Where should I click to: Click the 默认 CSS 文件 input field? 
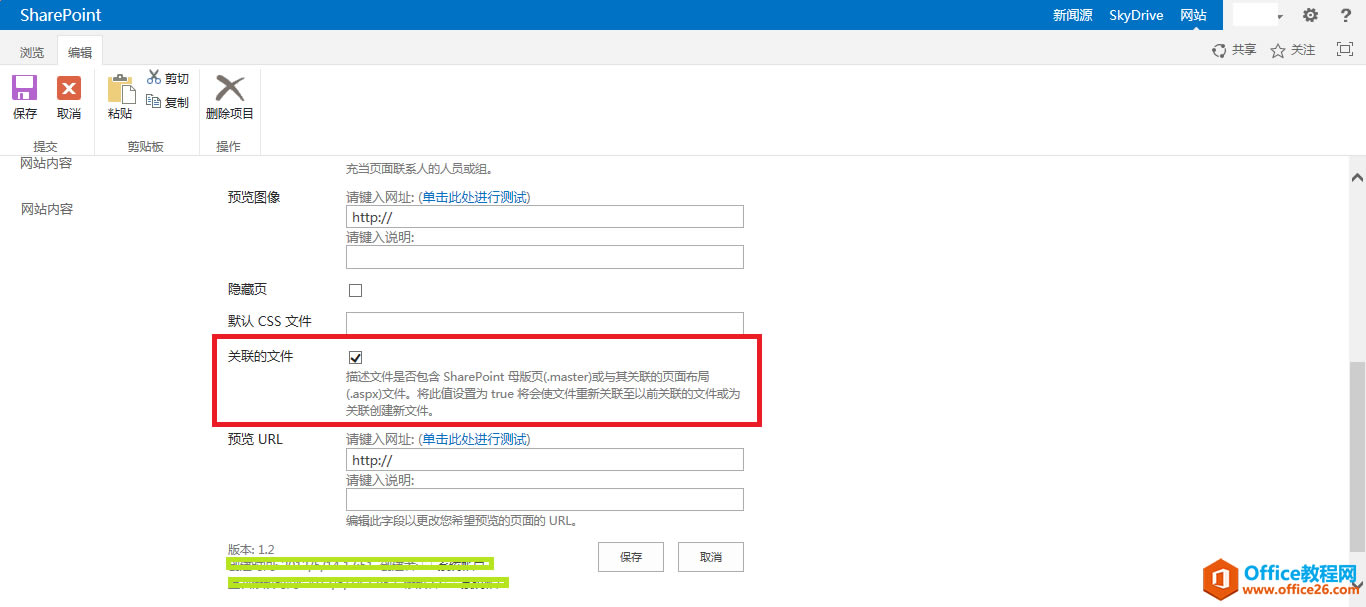[x=544, y=322]
